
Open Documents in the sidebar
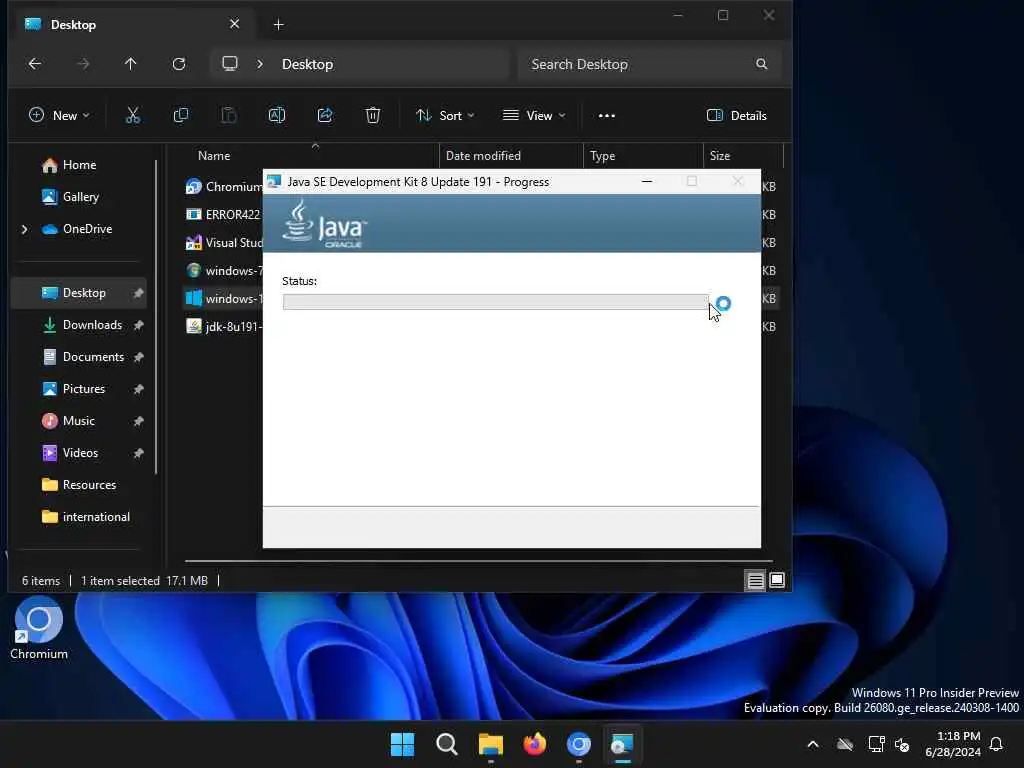pyautogui.click(x=79, y=357)
